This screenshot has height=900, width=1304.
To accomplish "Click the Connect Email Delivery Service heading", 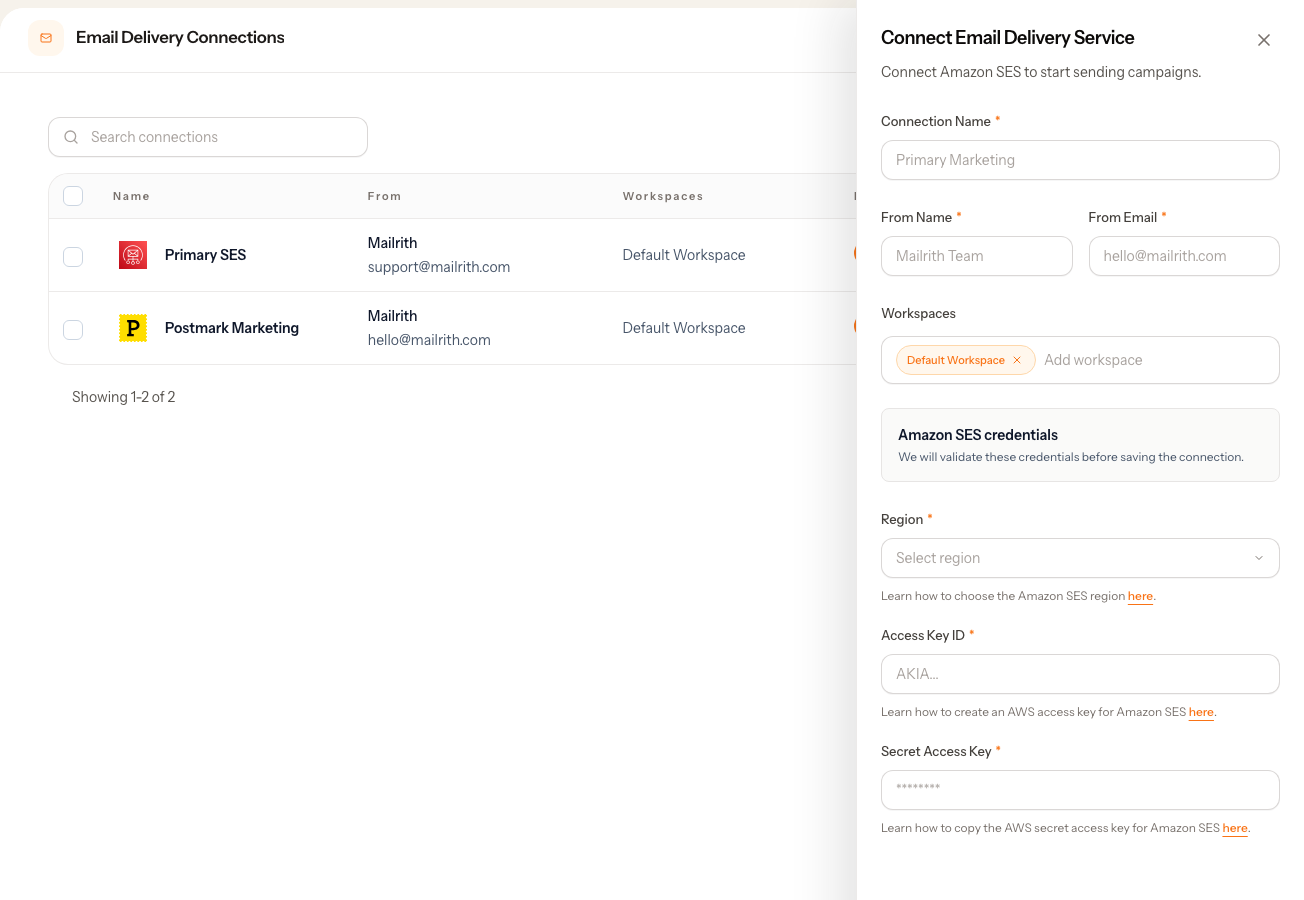I will coord(1007,38).
